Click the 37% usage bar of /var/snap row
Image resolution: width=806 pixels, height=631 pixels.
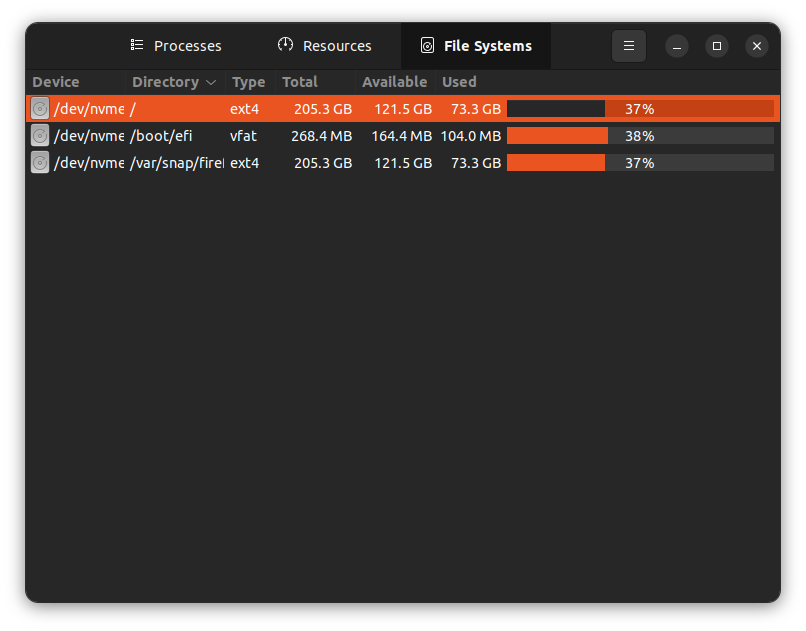pos(640,163)
